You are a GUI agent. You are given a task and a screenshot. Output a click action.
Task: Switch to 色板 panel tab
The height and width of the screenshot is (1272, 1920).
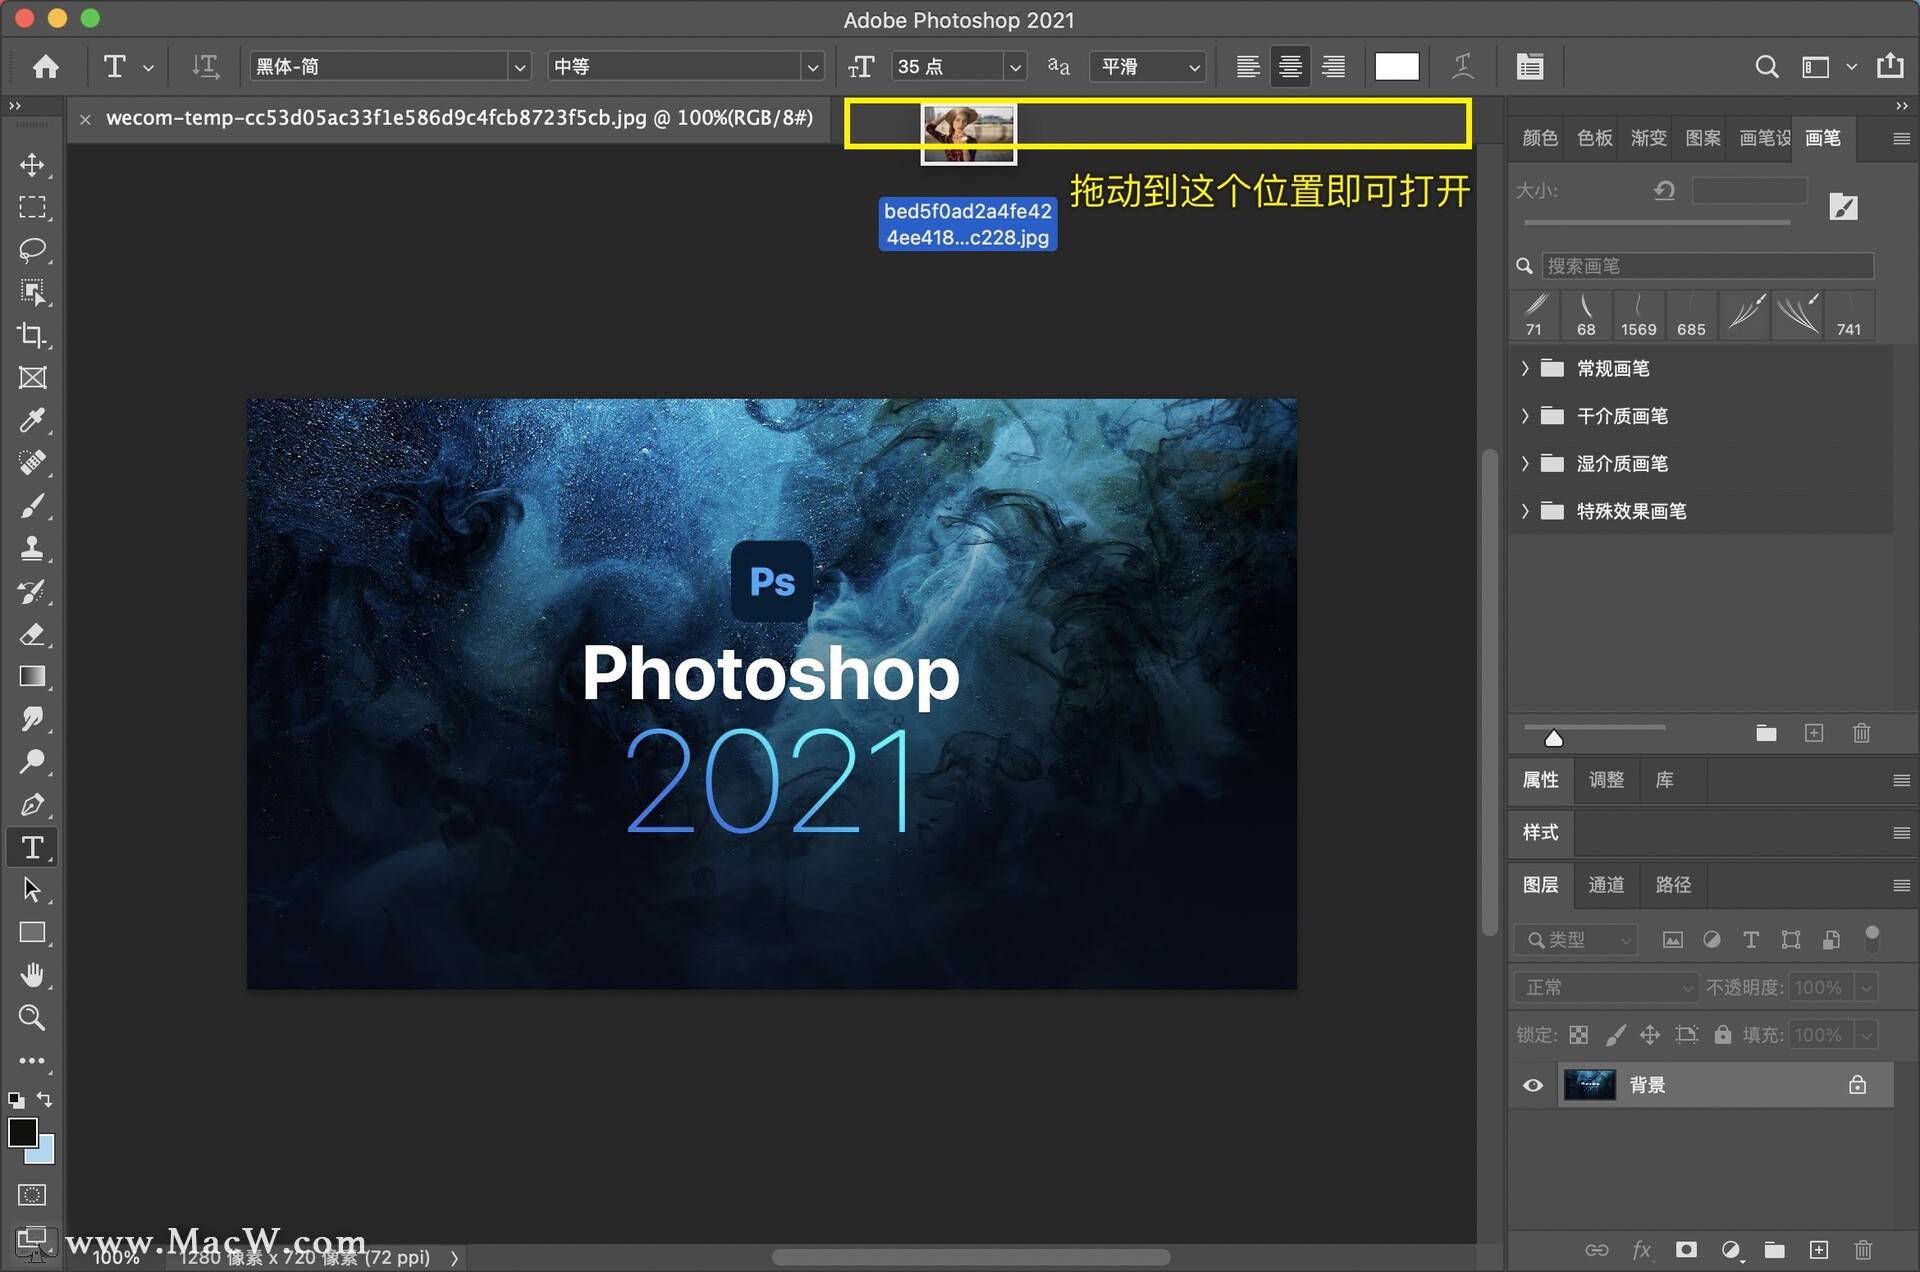pyautogui.click(x=1594, y=138)
